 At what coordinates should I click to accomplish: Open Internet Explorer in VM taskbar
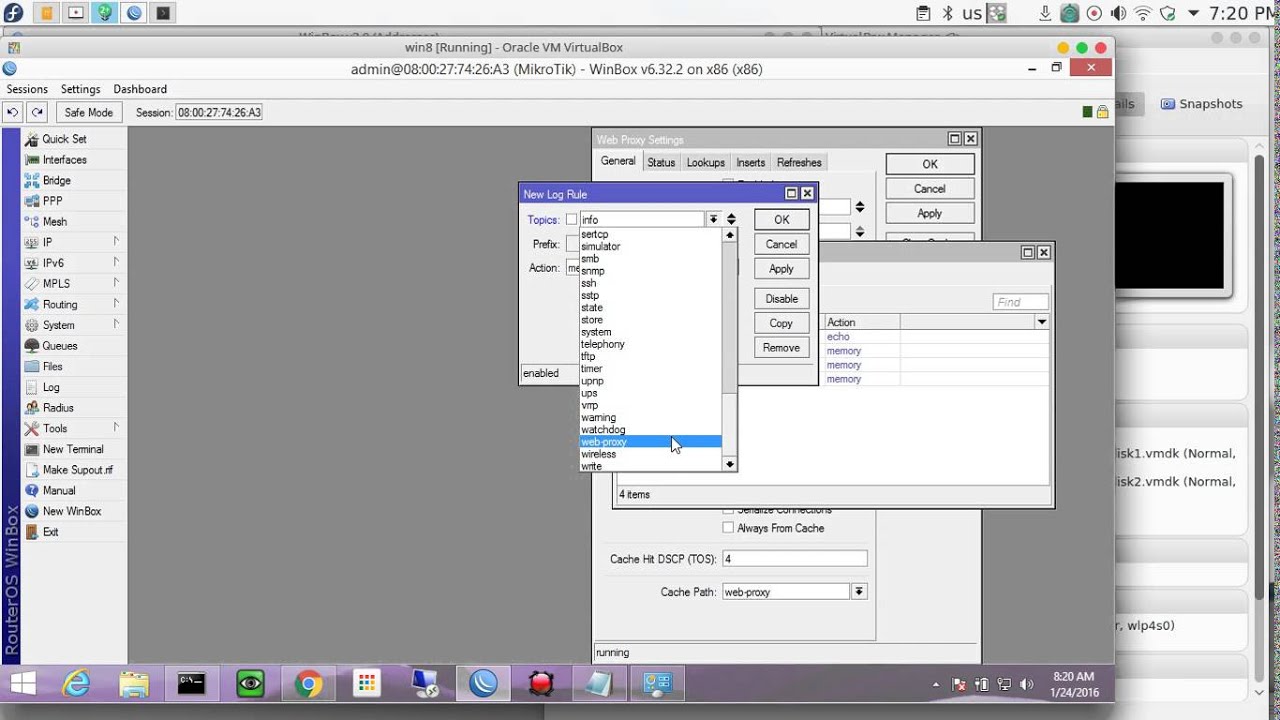pyautogui.click(x=77, y=684)
